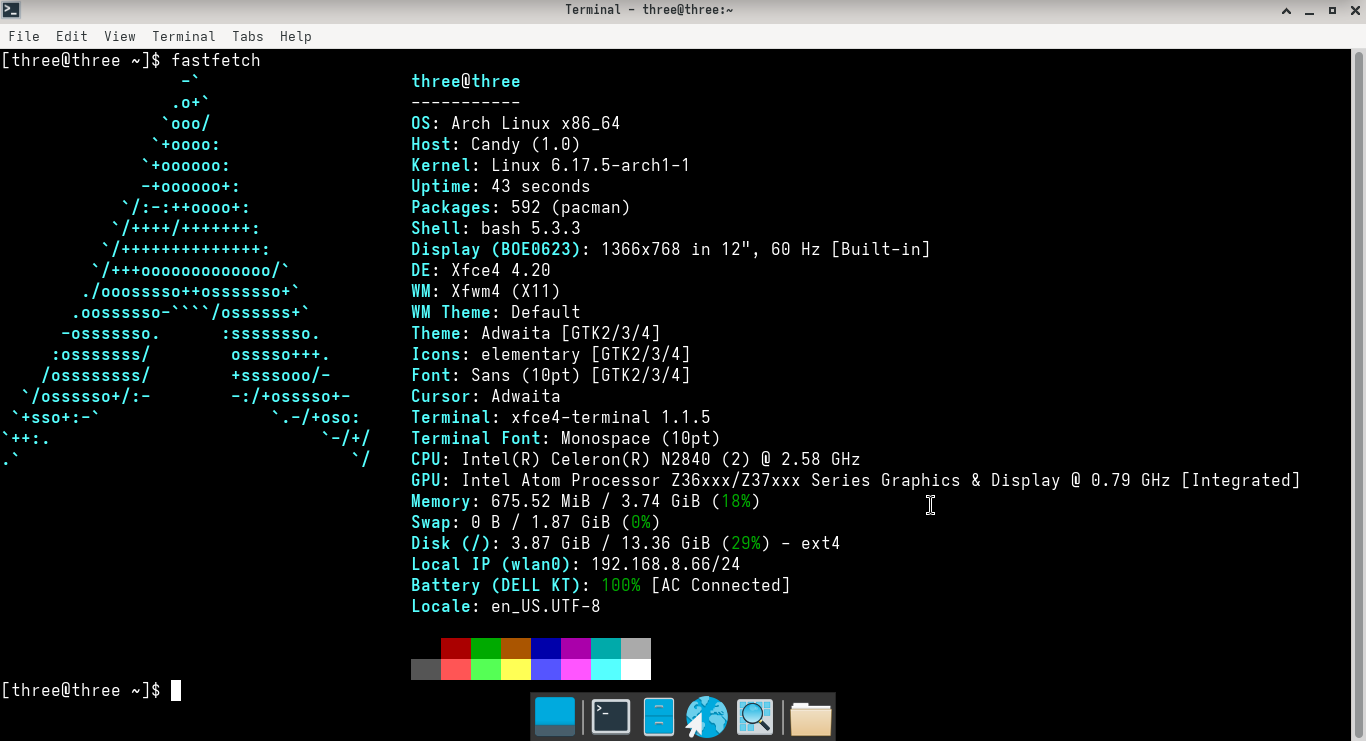Viewport: 1366px width, 741px height.
Task: Click the 'Shell: bash 5.3.3' line
Action: tap(496, 228)
